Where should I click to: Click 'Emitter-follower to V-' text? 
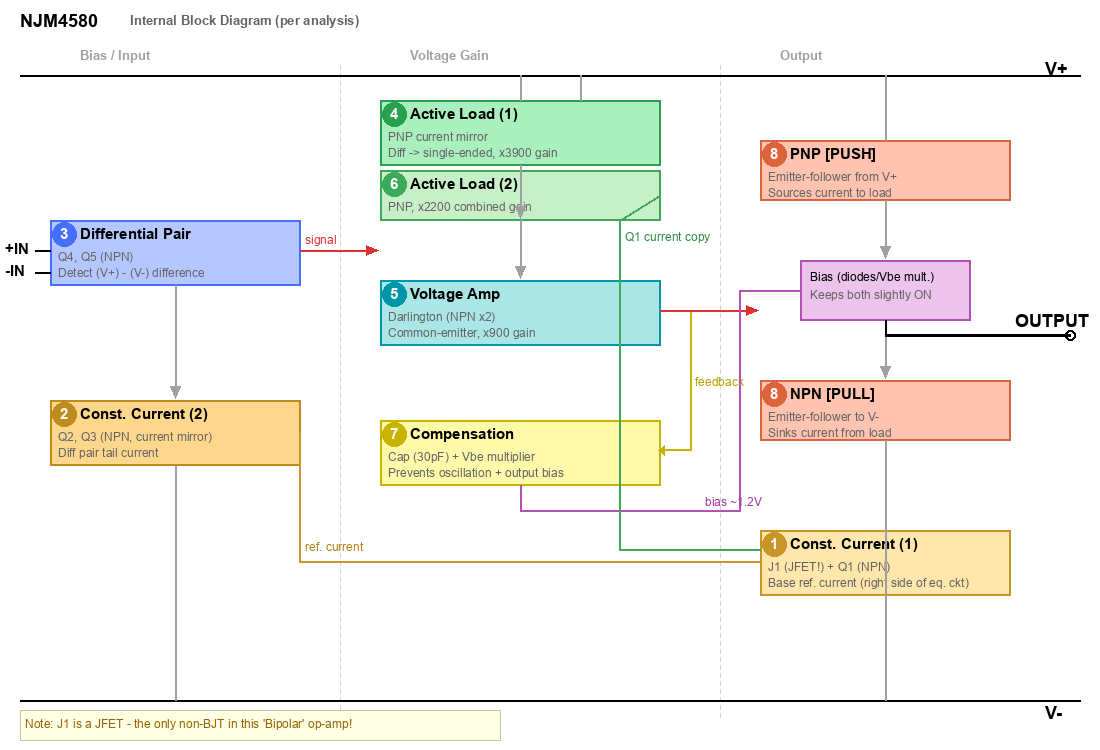pos(824,417)
